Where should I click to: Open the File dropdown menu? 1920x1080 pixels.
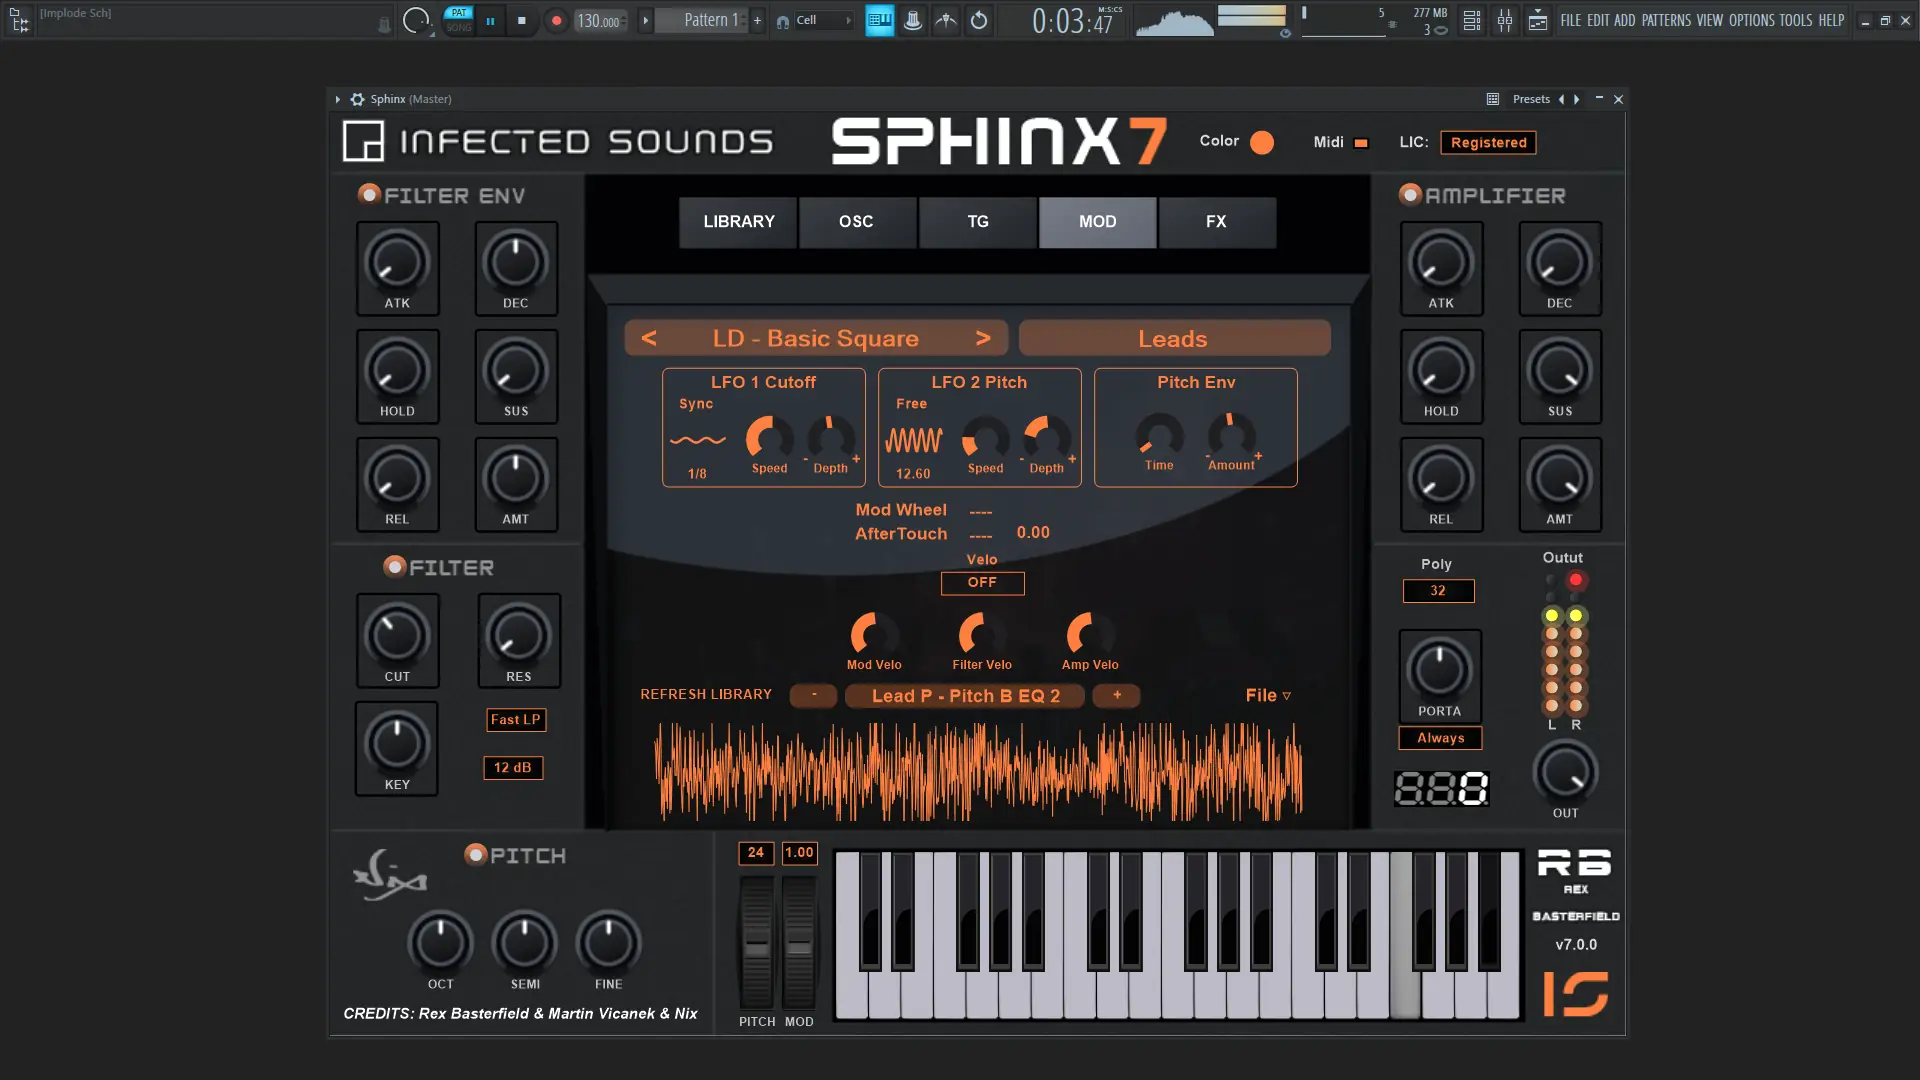pos(1267,695)
